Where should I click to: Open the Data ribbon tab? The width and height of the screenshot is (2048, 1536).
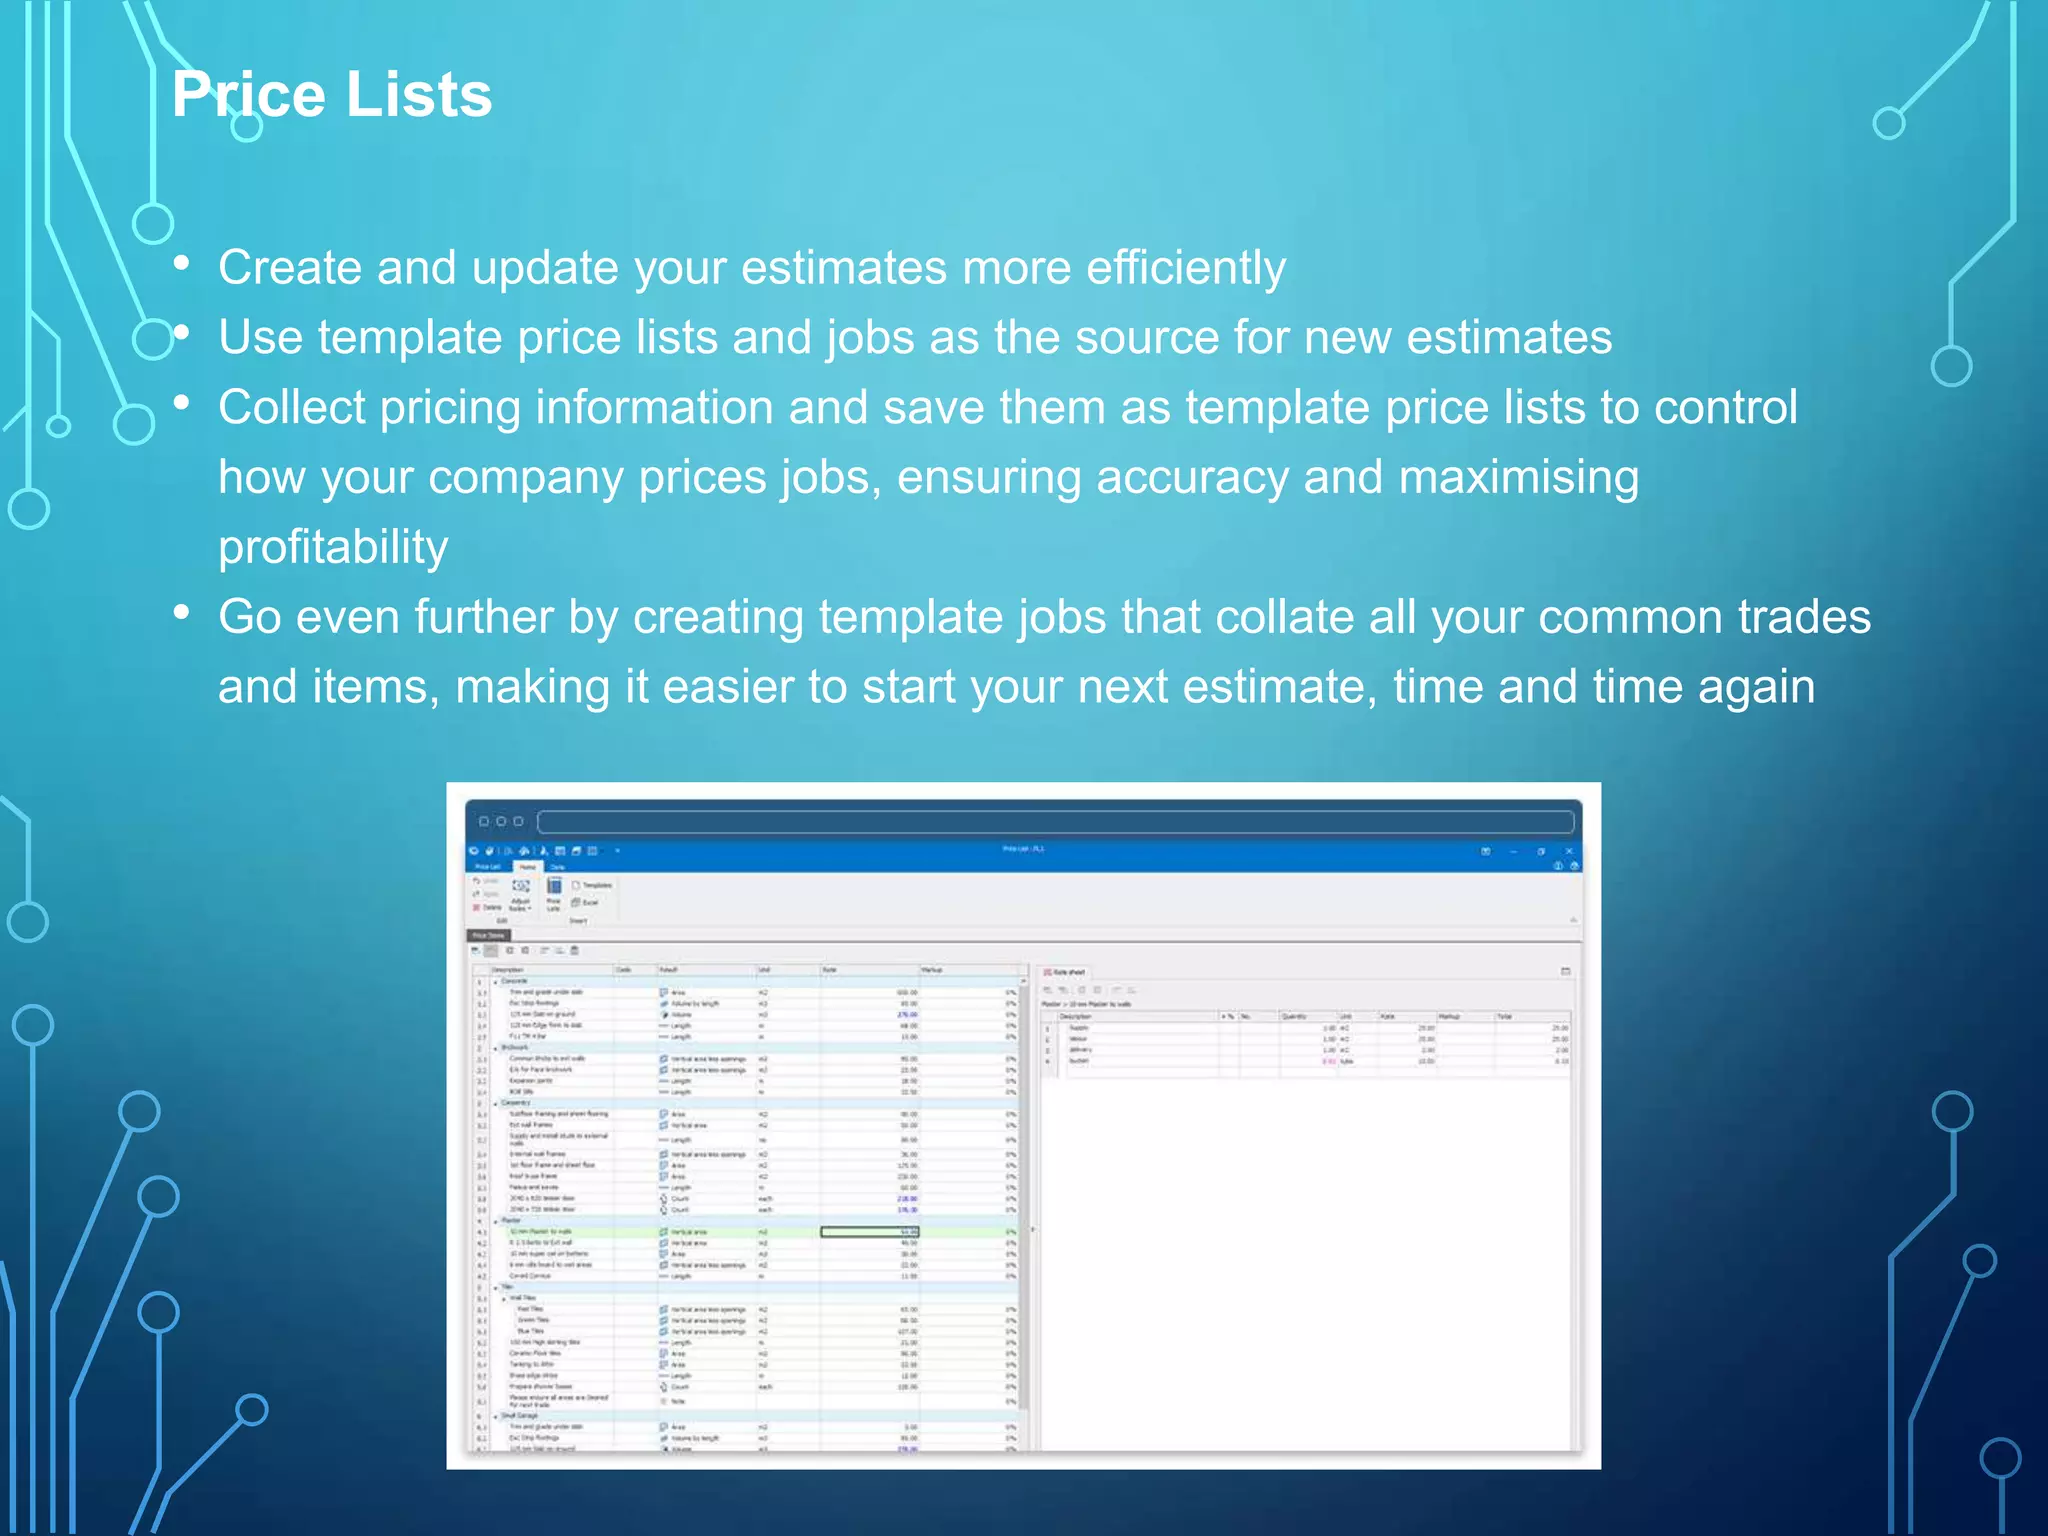coord(557,867)
